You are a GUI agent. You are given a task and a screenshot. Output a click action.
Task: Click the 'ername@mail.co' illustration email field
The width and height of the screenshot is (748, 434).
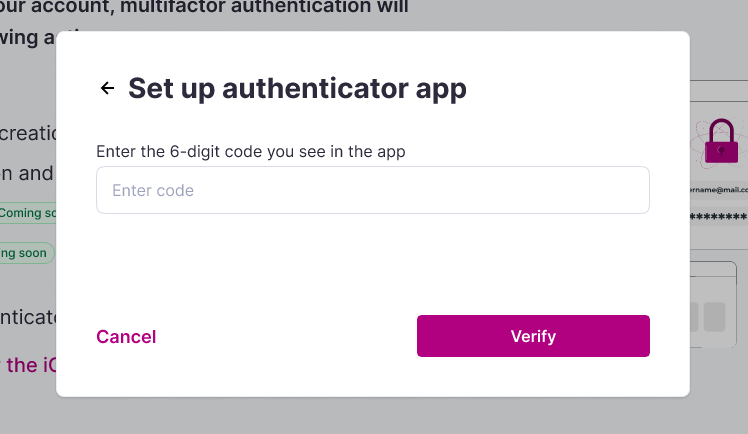[719, 190]
